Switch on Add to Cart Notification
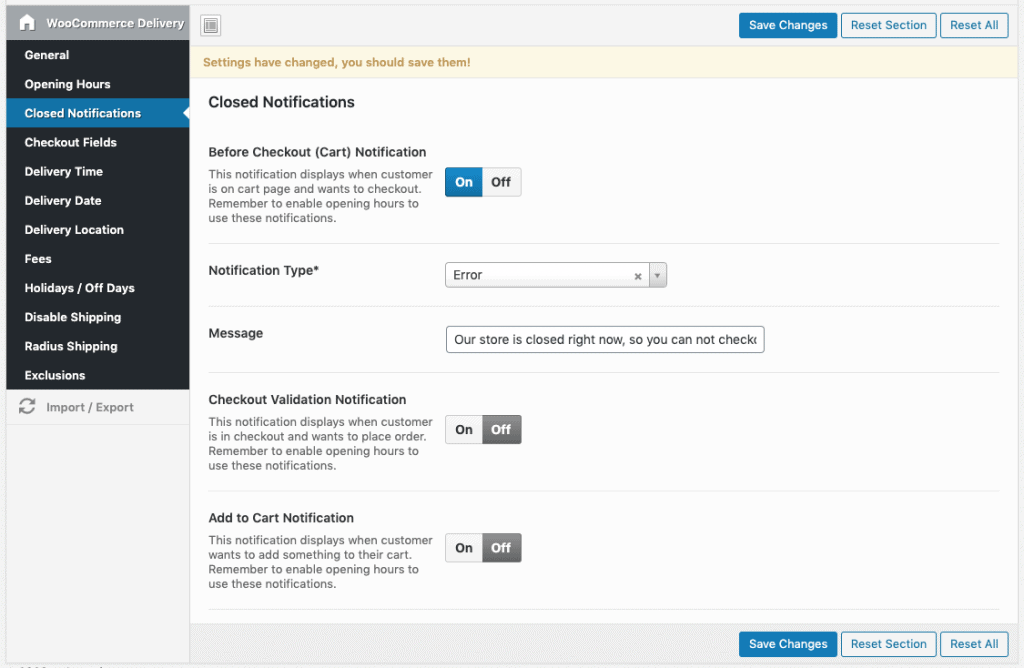The image size is (1024, 668). (464, 548)
